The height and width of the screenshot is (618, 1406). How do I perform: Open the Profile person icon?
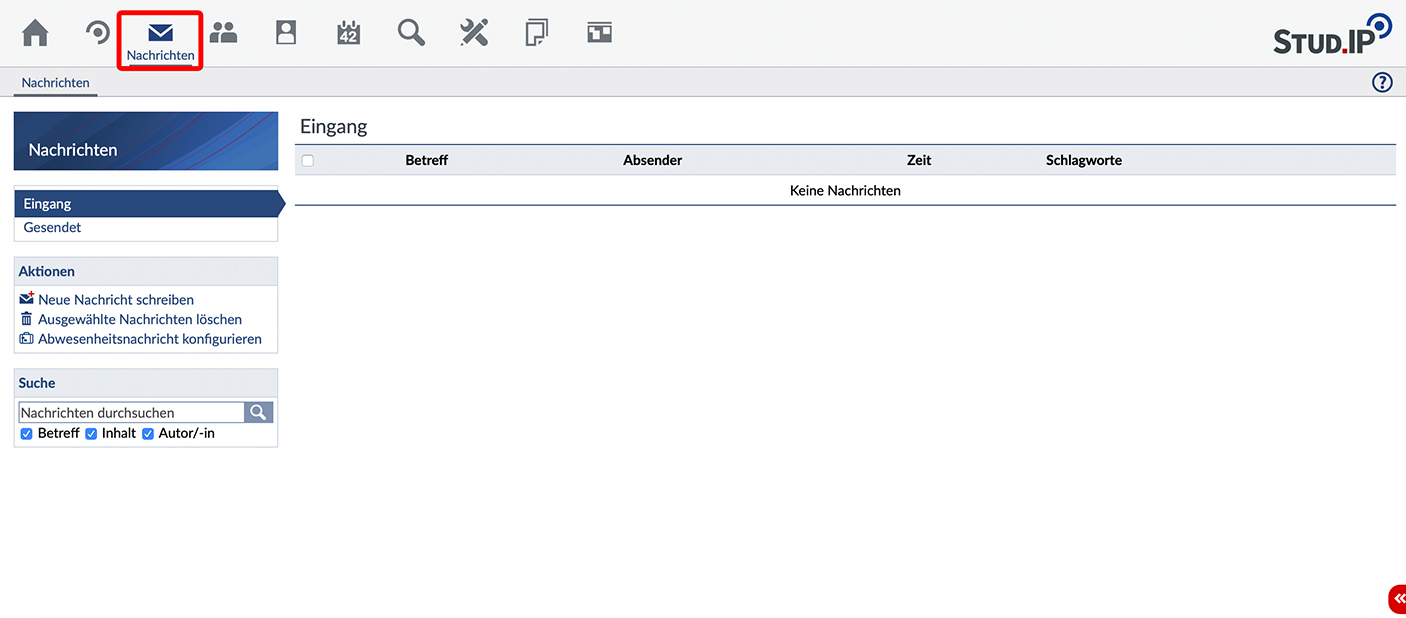click(x=286, y=33)
